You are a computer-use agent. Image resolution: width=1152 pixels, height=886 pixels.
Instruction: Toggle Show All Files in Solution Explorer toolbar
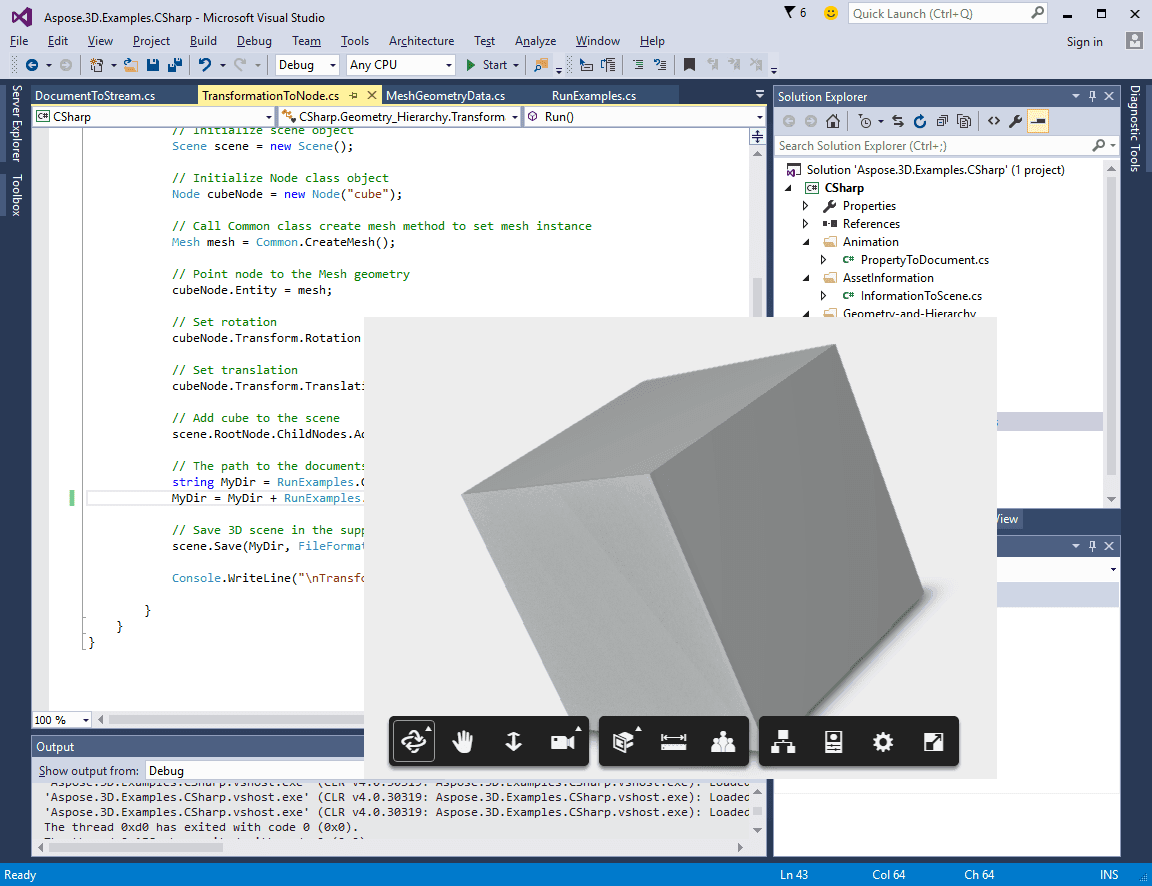pyautogui.click(x=964, y=121)
